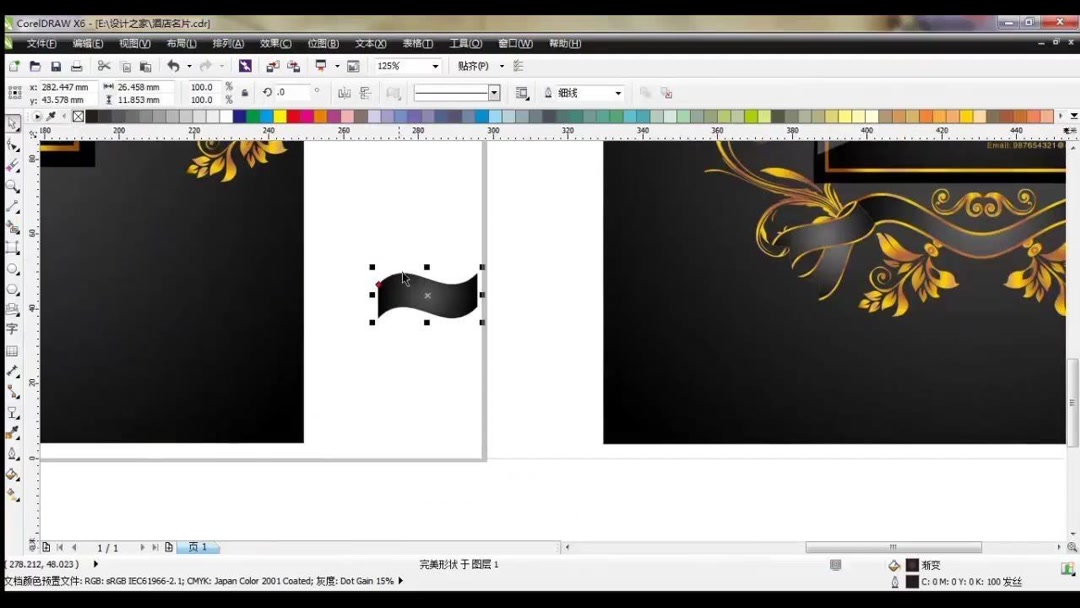Click the 页 1 page tab
Screen dimensions: 1080x608
(197, 547)
